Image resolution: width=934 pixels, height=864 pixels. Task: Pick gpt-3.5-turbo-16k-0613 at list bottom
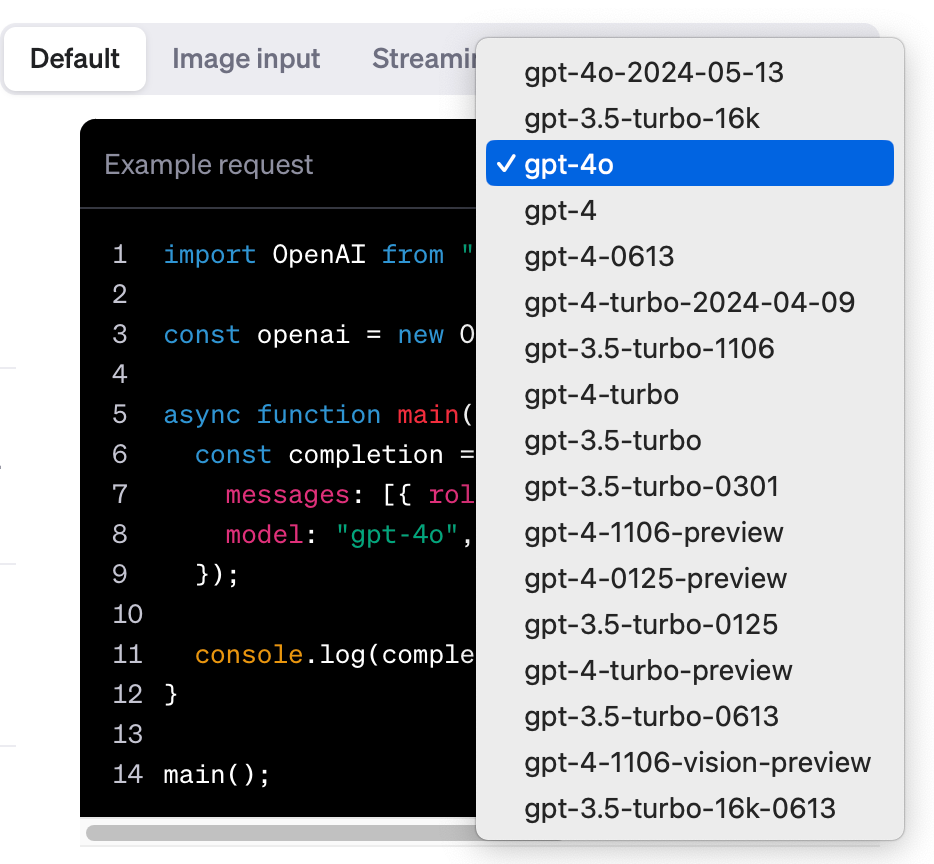pos(678,808)
